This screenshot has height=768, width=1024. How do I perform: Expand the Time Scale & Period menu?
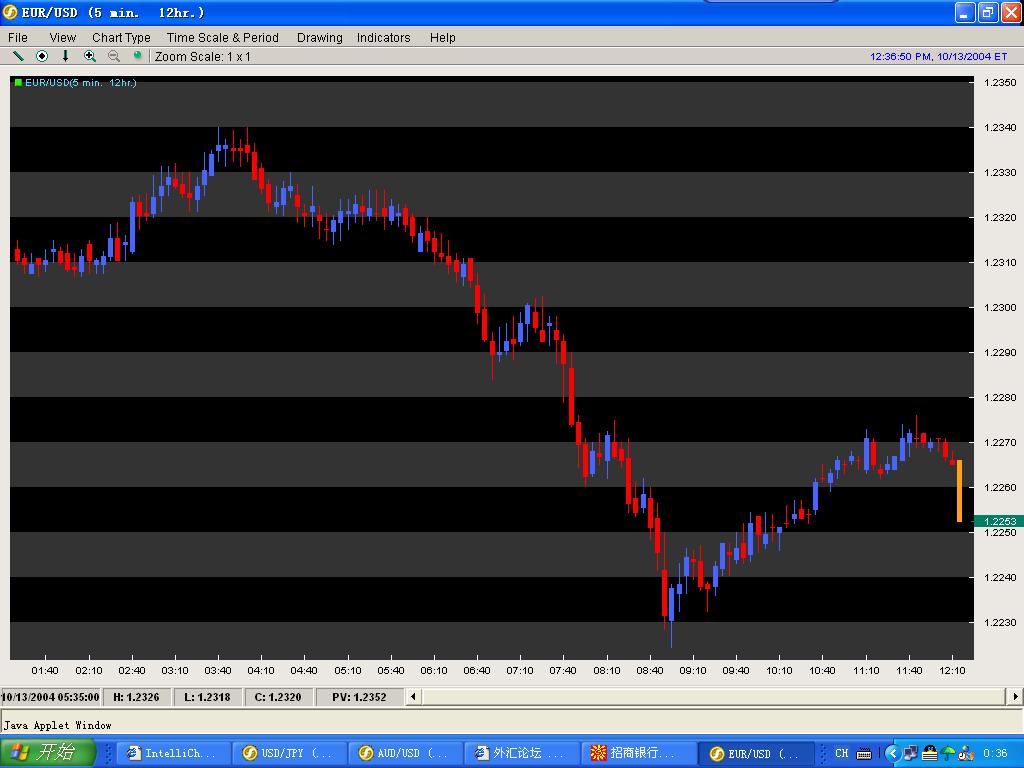223,37
